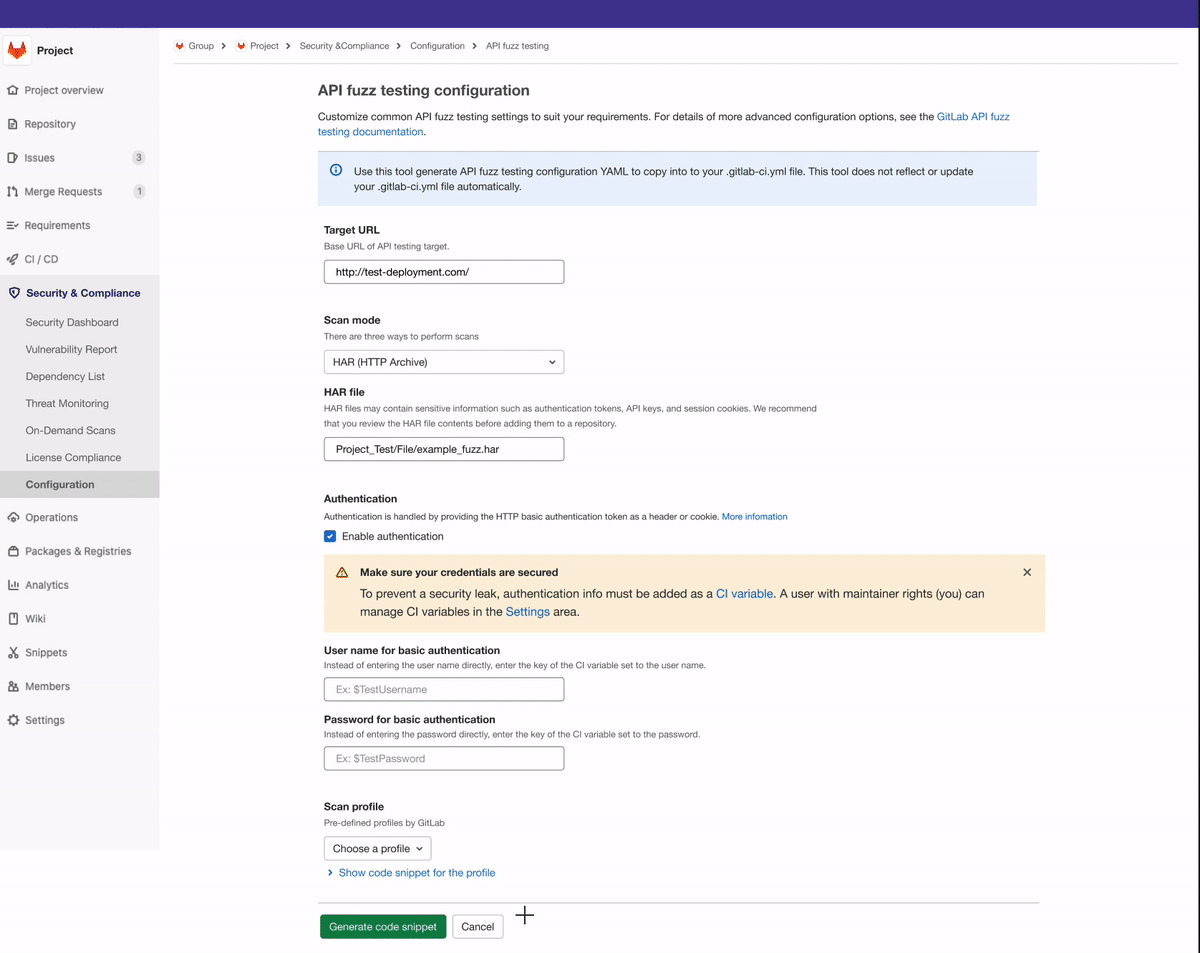Click the Security & Compliance shield icon
Screen dimensions: 1200x953
tap(14, 293)
